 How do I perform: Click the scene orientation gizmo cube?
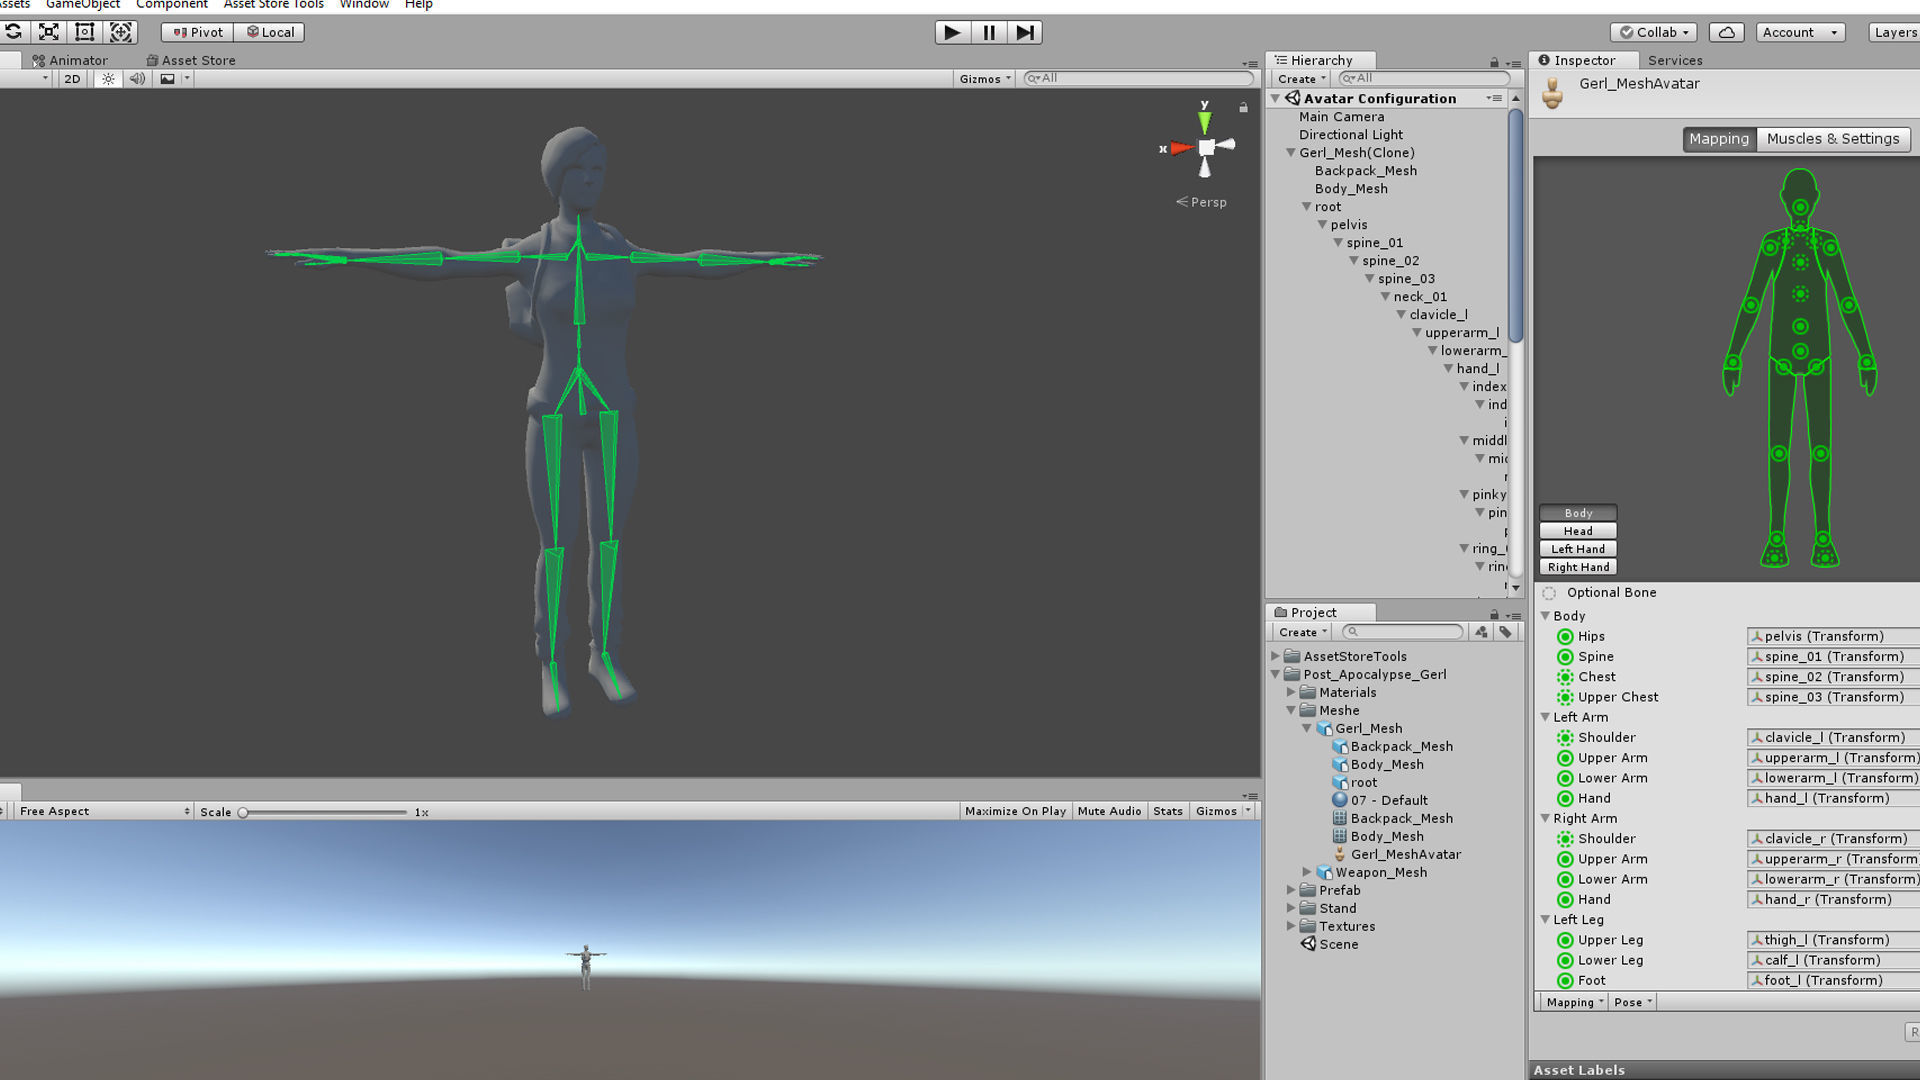tap(1206, 147)
